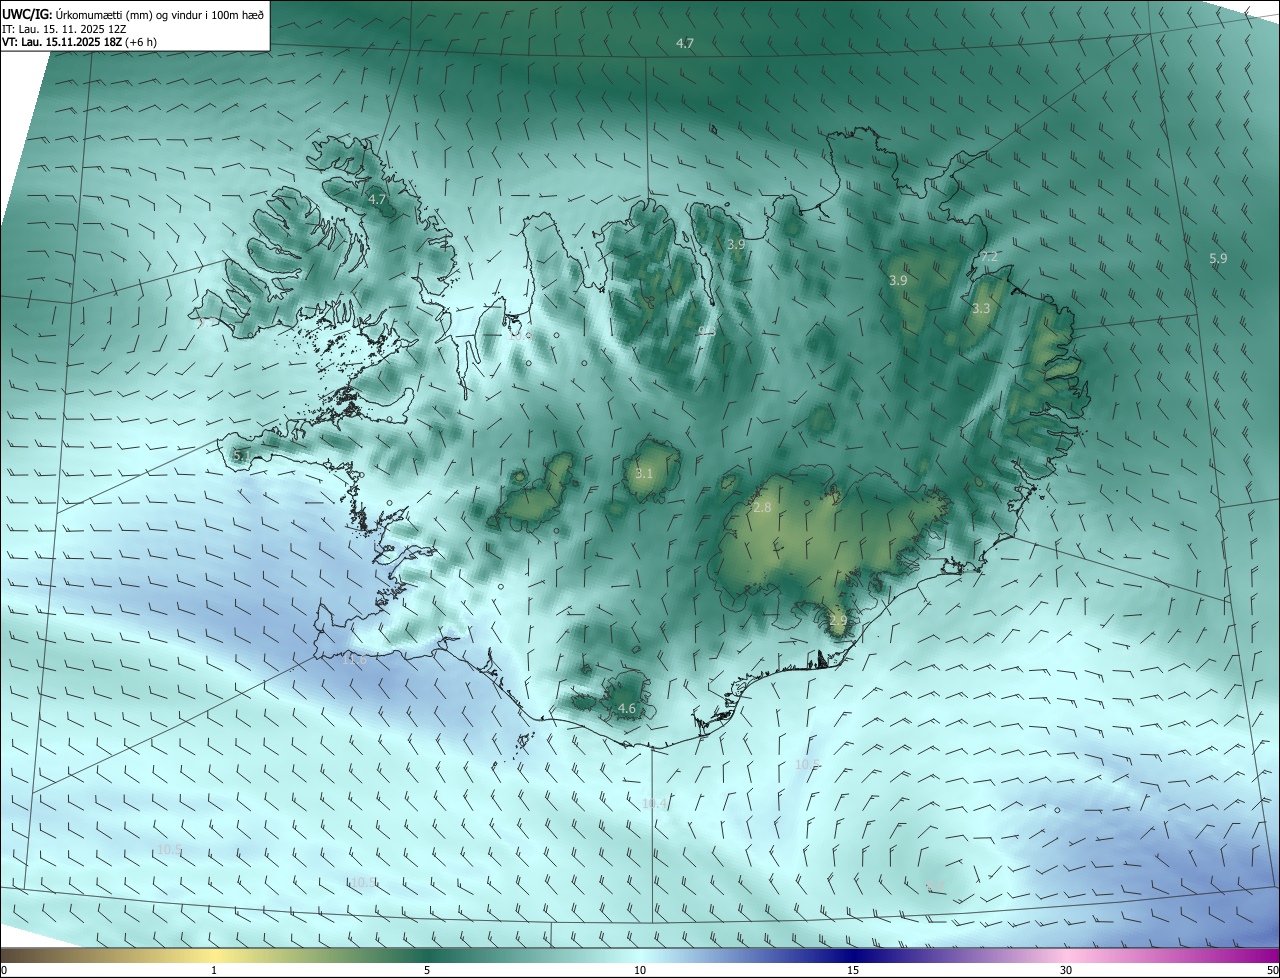1280x978 pixels.
Task: Click the 3.1 value on the central glacier
Action: (644, 473)
